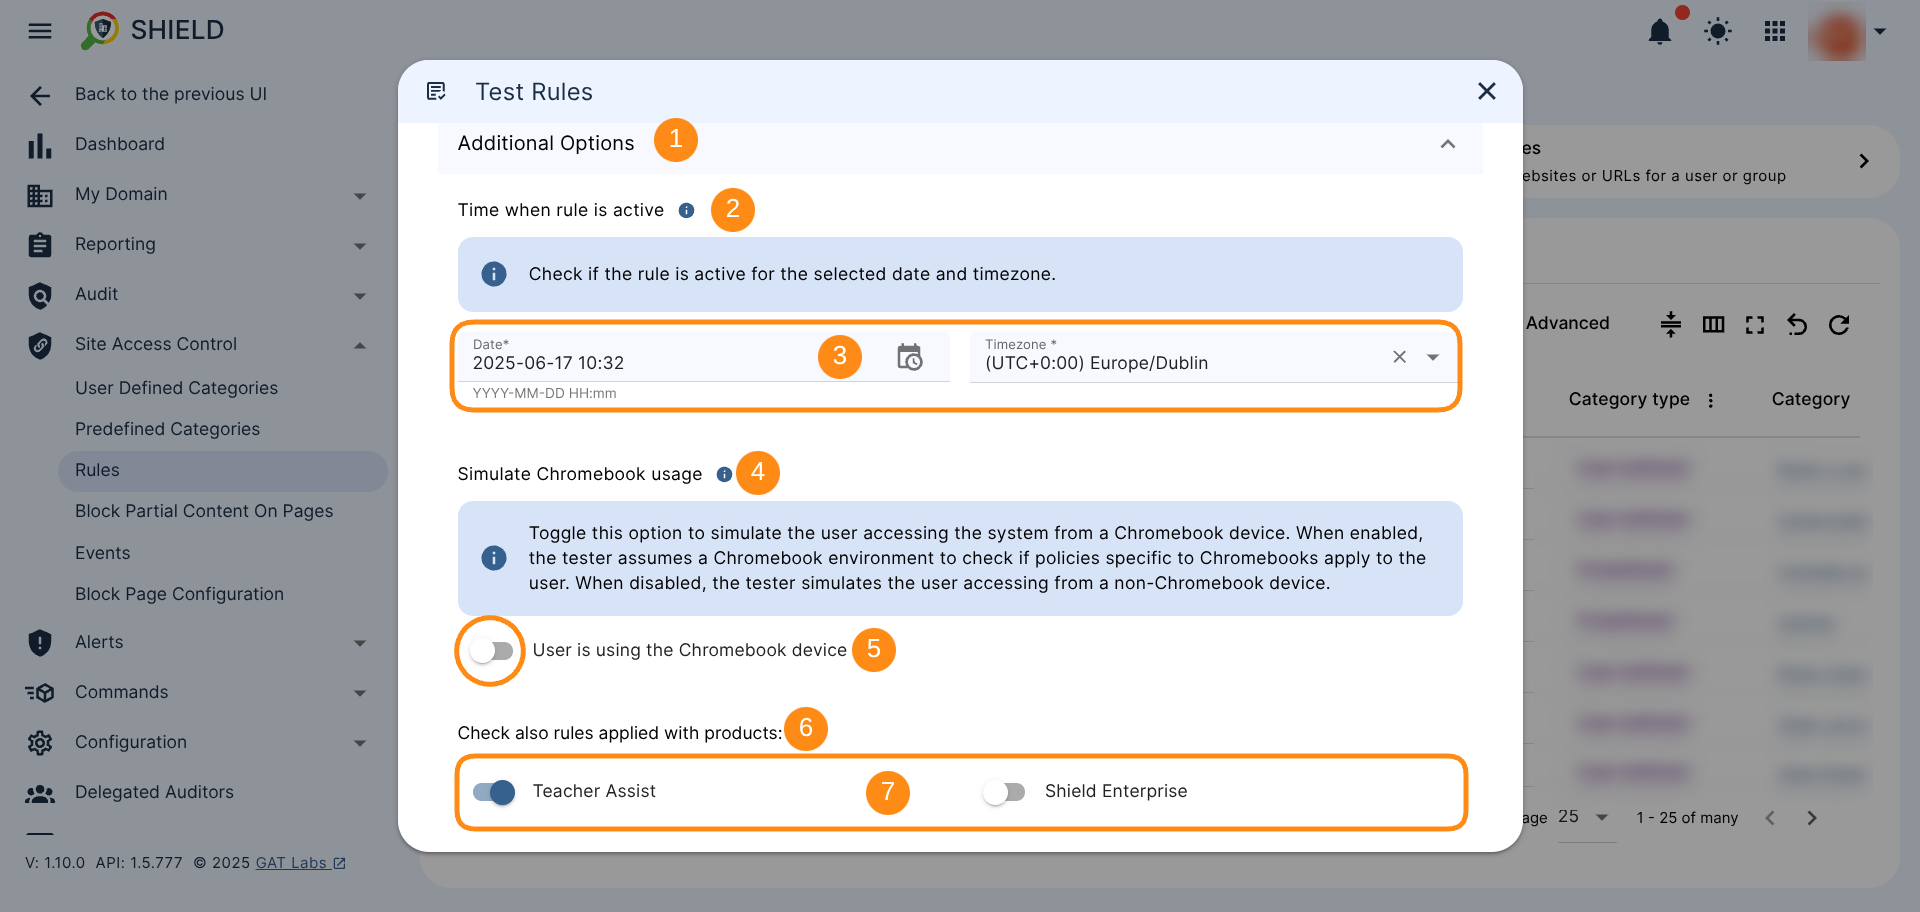
Task: Go back to the previous UI
Action: coord(170,94)
